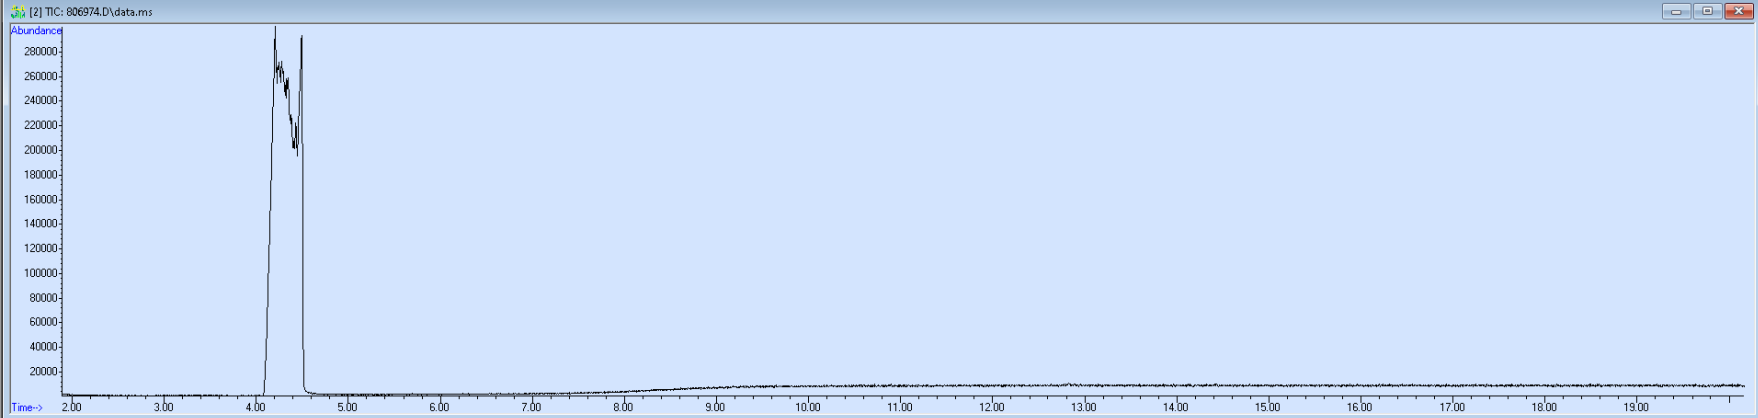Screen dimensions: 1758x418
Task: Click the 16.00 time axis tick label
Action: (1360, 408)
